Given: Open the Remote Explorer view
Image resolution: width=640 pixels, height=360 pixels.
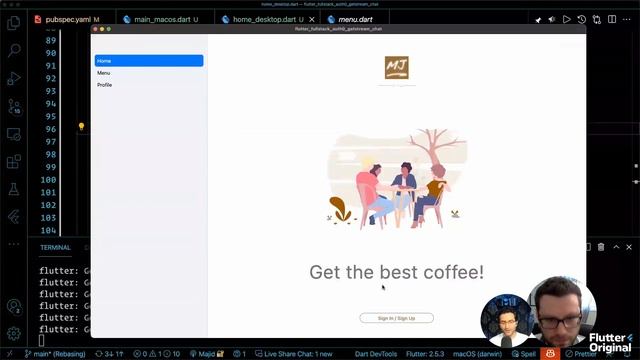Looking at the screenshot, I should 13,134.
